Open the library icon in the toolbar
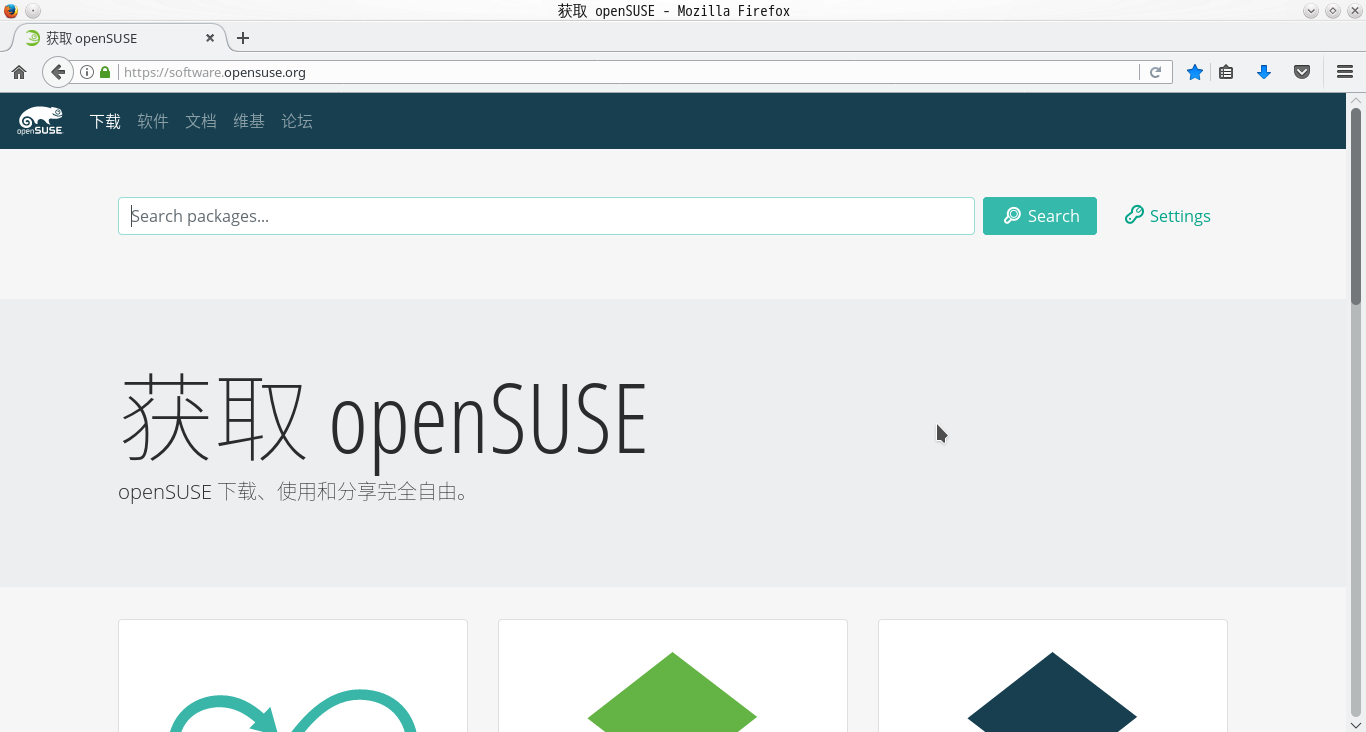The image size is (1366, 732). (1226, 72)
